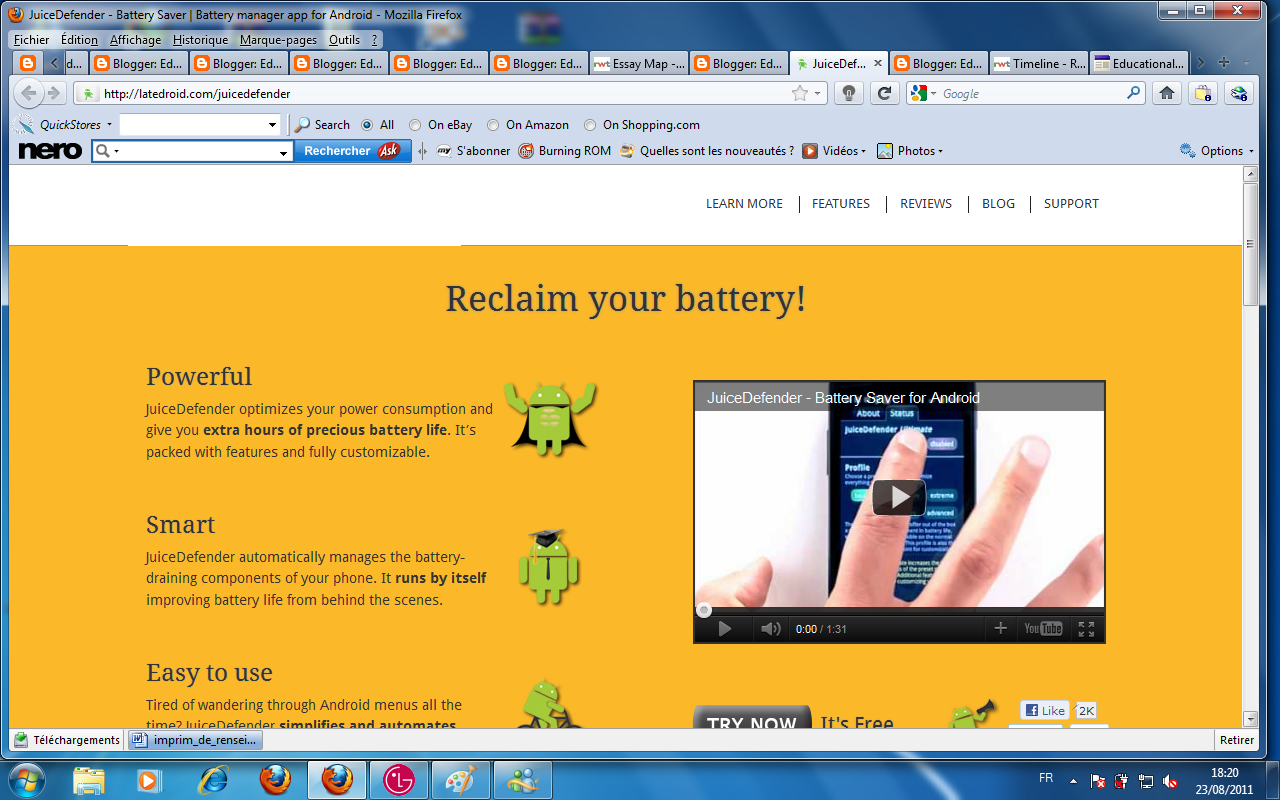
Task: Switch to the Educational tab
Action: (1139, 63)
